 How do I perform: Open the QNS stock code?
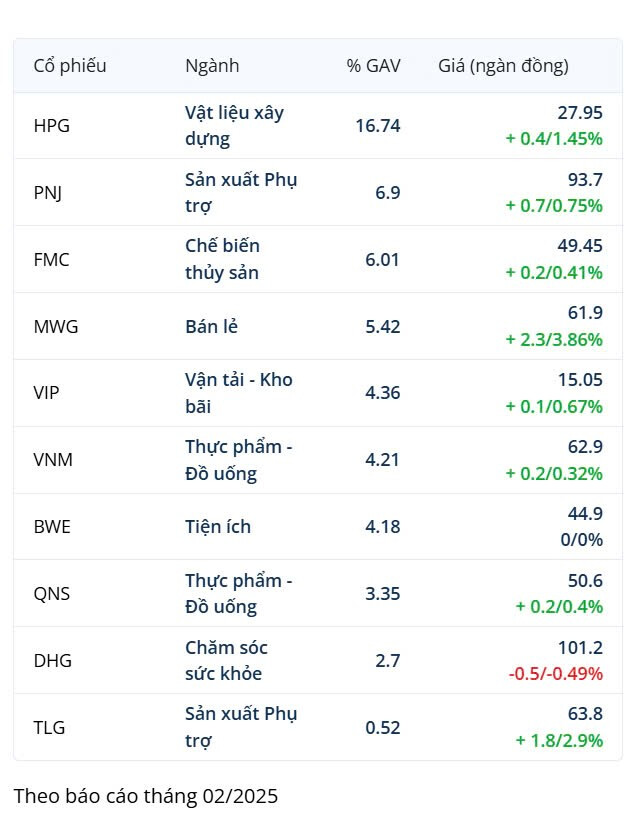pos(52,593)
